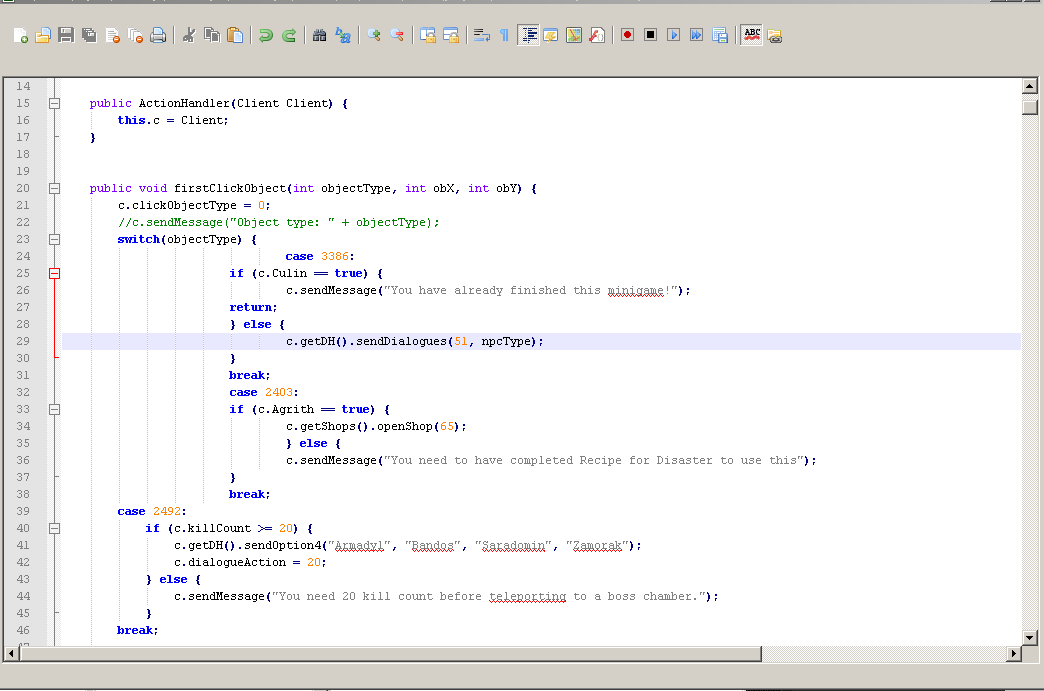Start recording a macro

pyautogui.click(x=627, y=35)
